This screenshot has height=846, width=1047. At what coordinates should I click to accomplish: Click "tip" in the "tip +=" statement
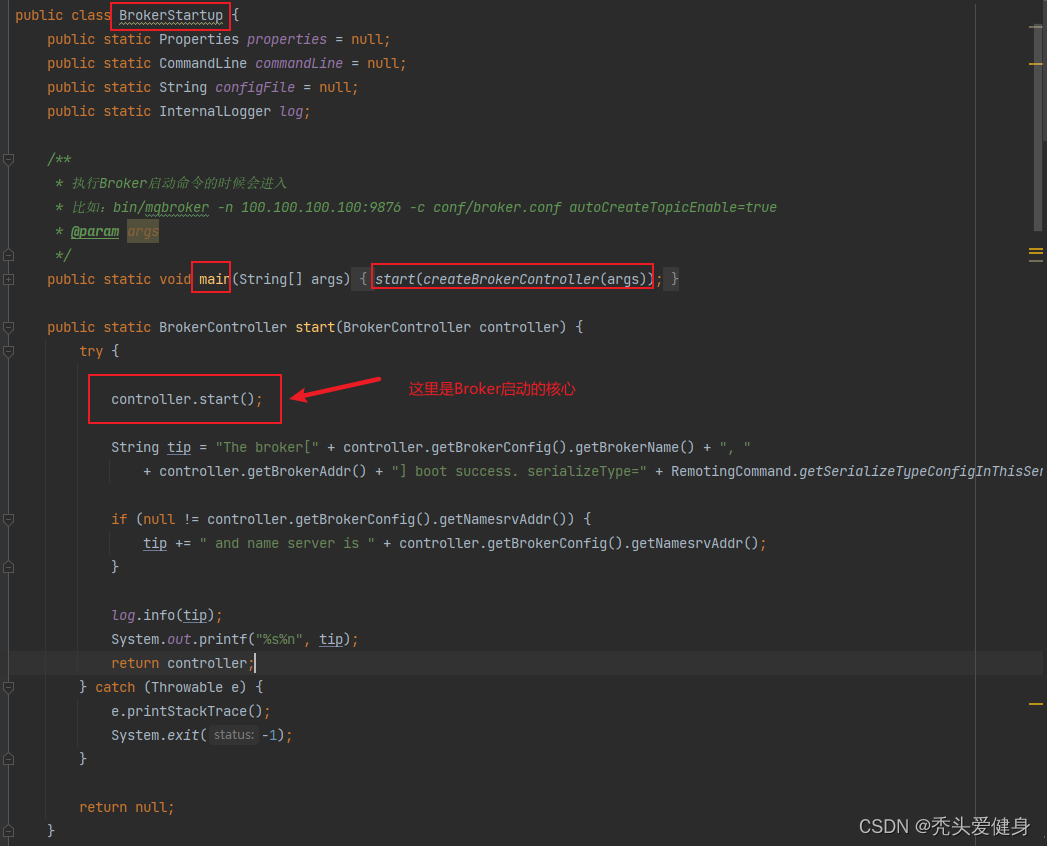[155, 544]
